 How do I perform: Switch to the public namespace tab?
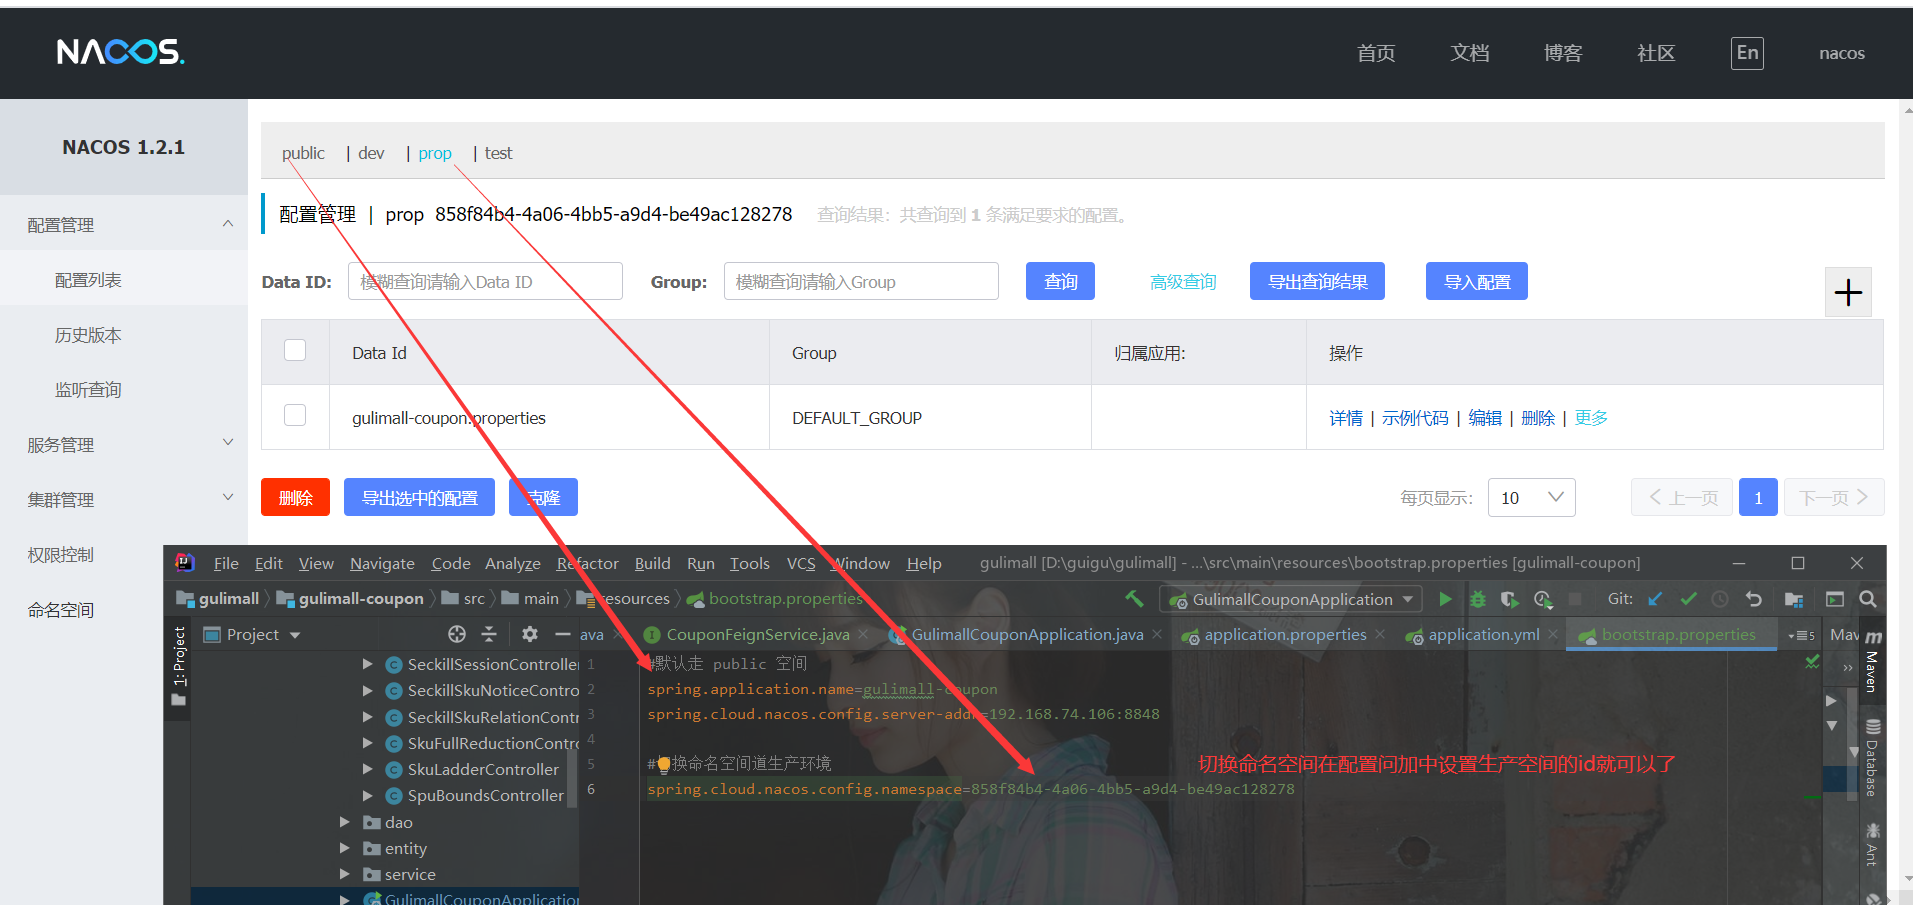(303, 153)
